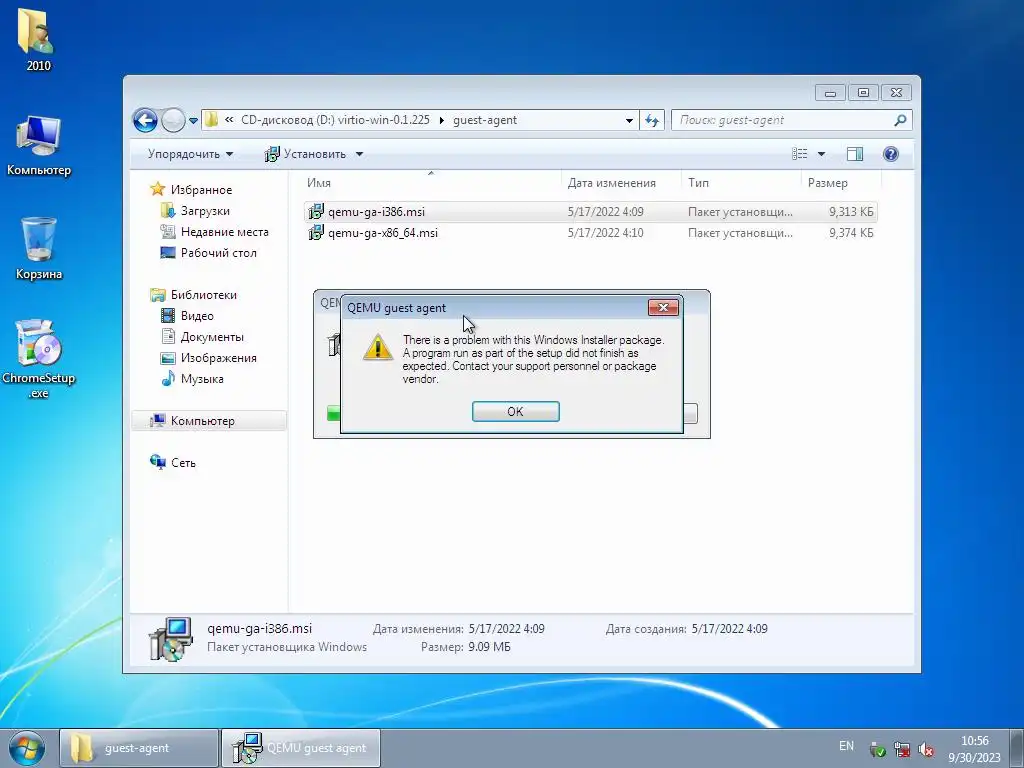The image size is (1024, 768).
Task: Open the recent pages dropdown beside navigation arrows
Action: click(193, 121)
